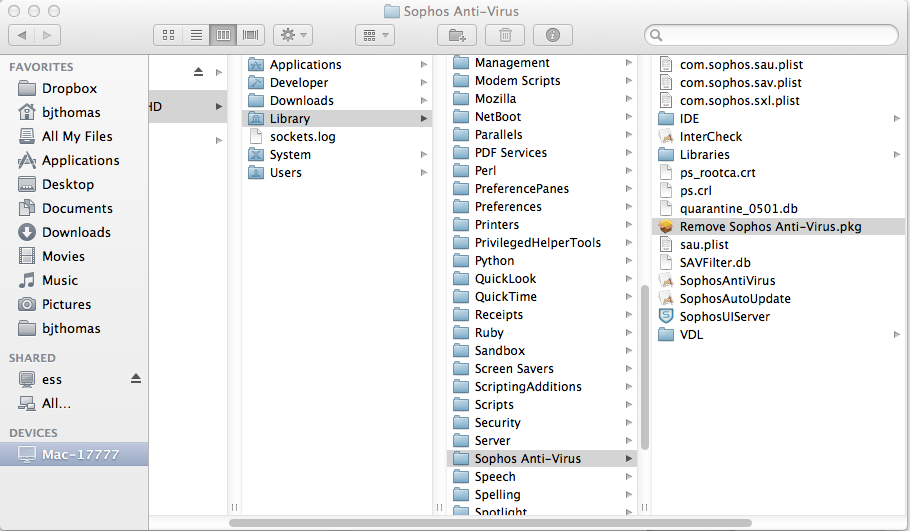Go back with the left arrow button
Image resolution: width=910 pixels, height=531 pixels.
click(x=22, y=35)
